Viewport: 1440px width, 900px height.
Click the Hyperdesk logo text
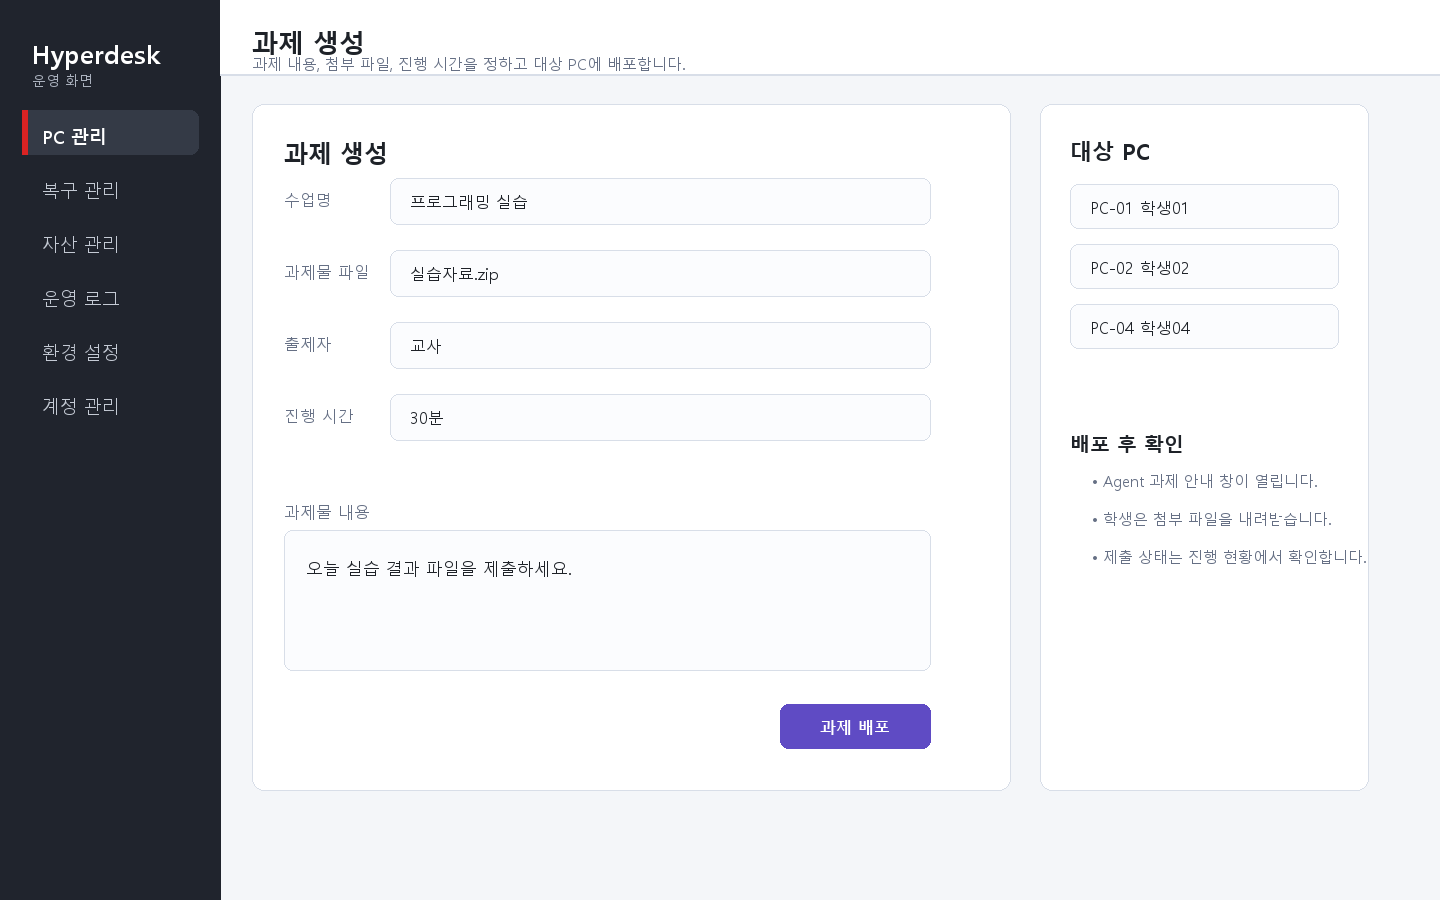[x=96, y=55]
